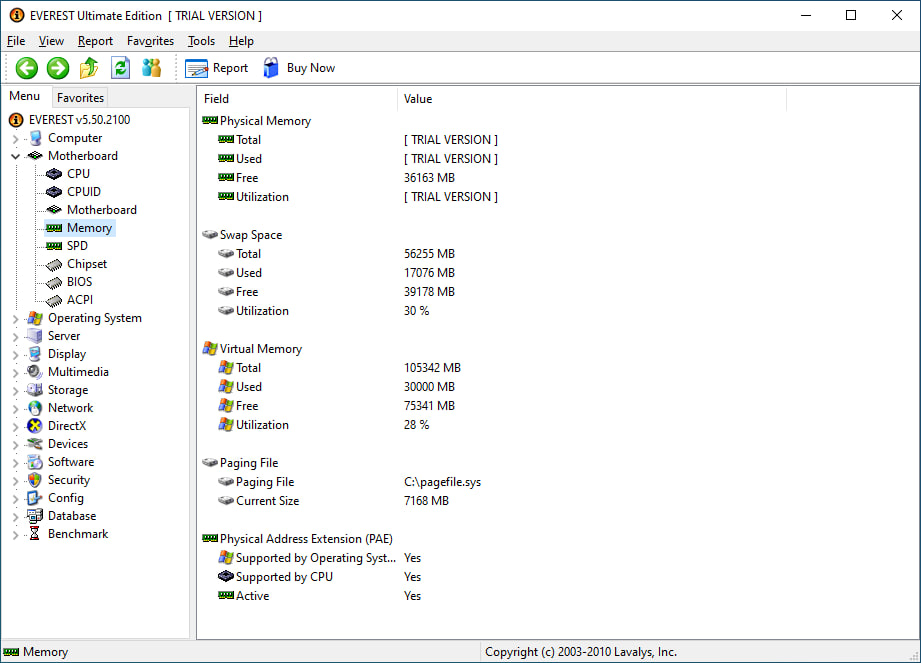Select the value 56255 MB

(429, 254)
